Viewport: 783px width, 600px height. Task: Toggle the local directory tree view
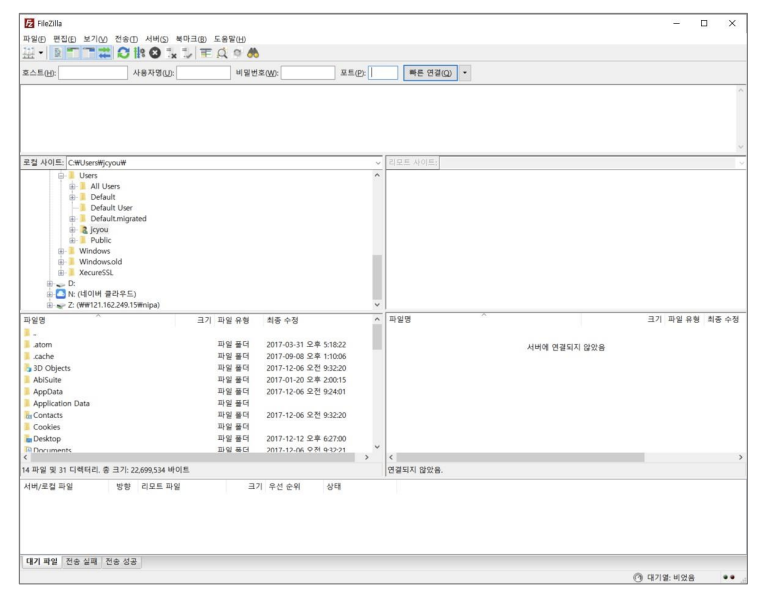tap(73, 53)
